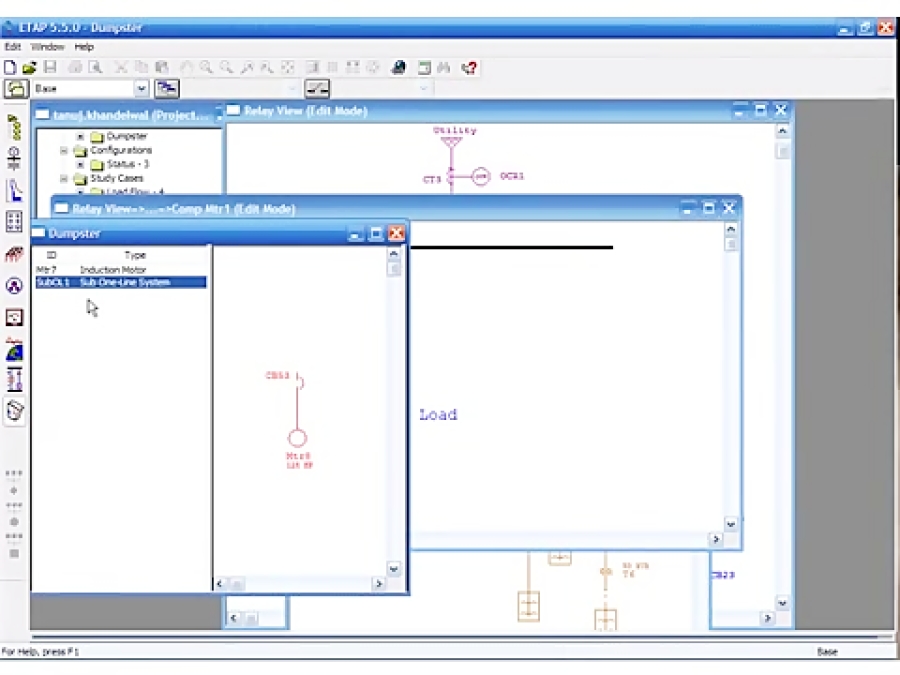Open the Dumpster using the sidebar trash icon

coord(13,408)
